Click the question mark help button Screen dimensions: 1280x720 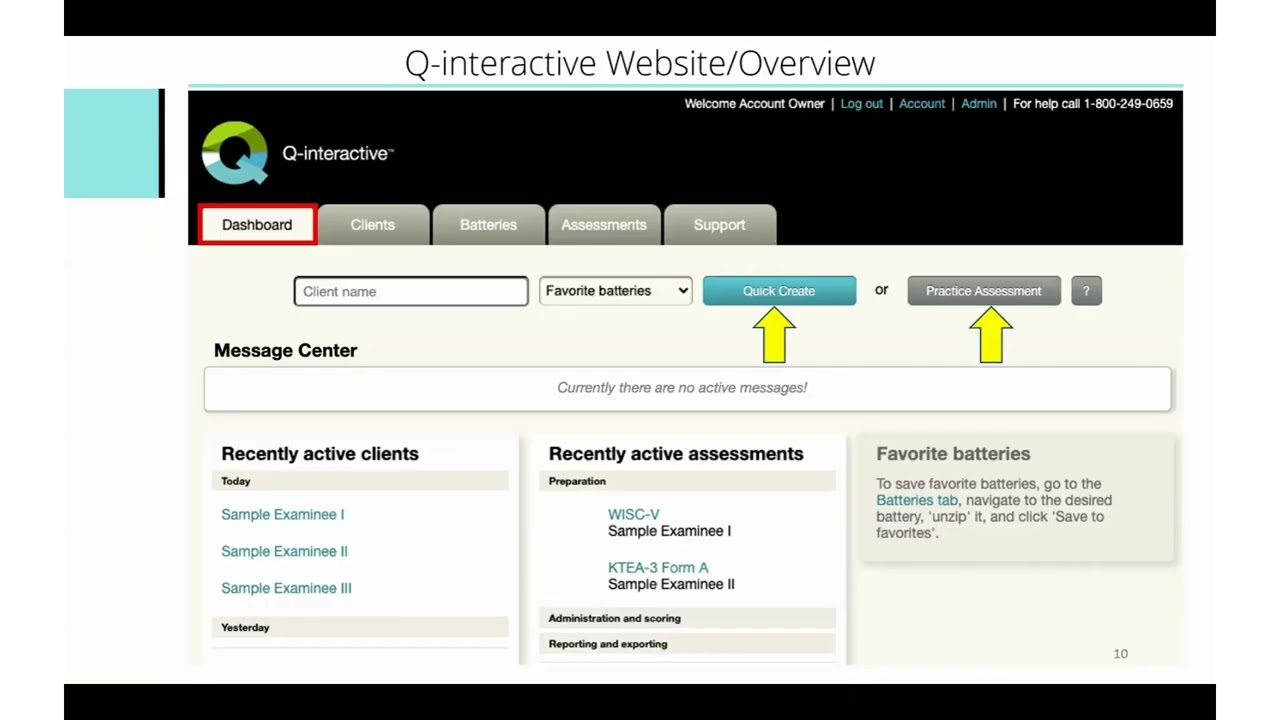point(1086,291)
